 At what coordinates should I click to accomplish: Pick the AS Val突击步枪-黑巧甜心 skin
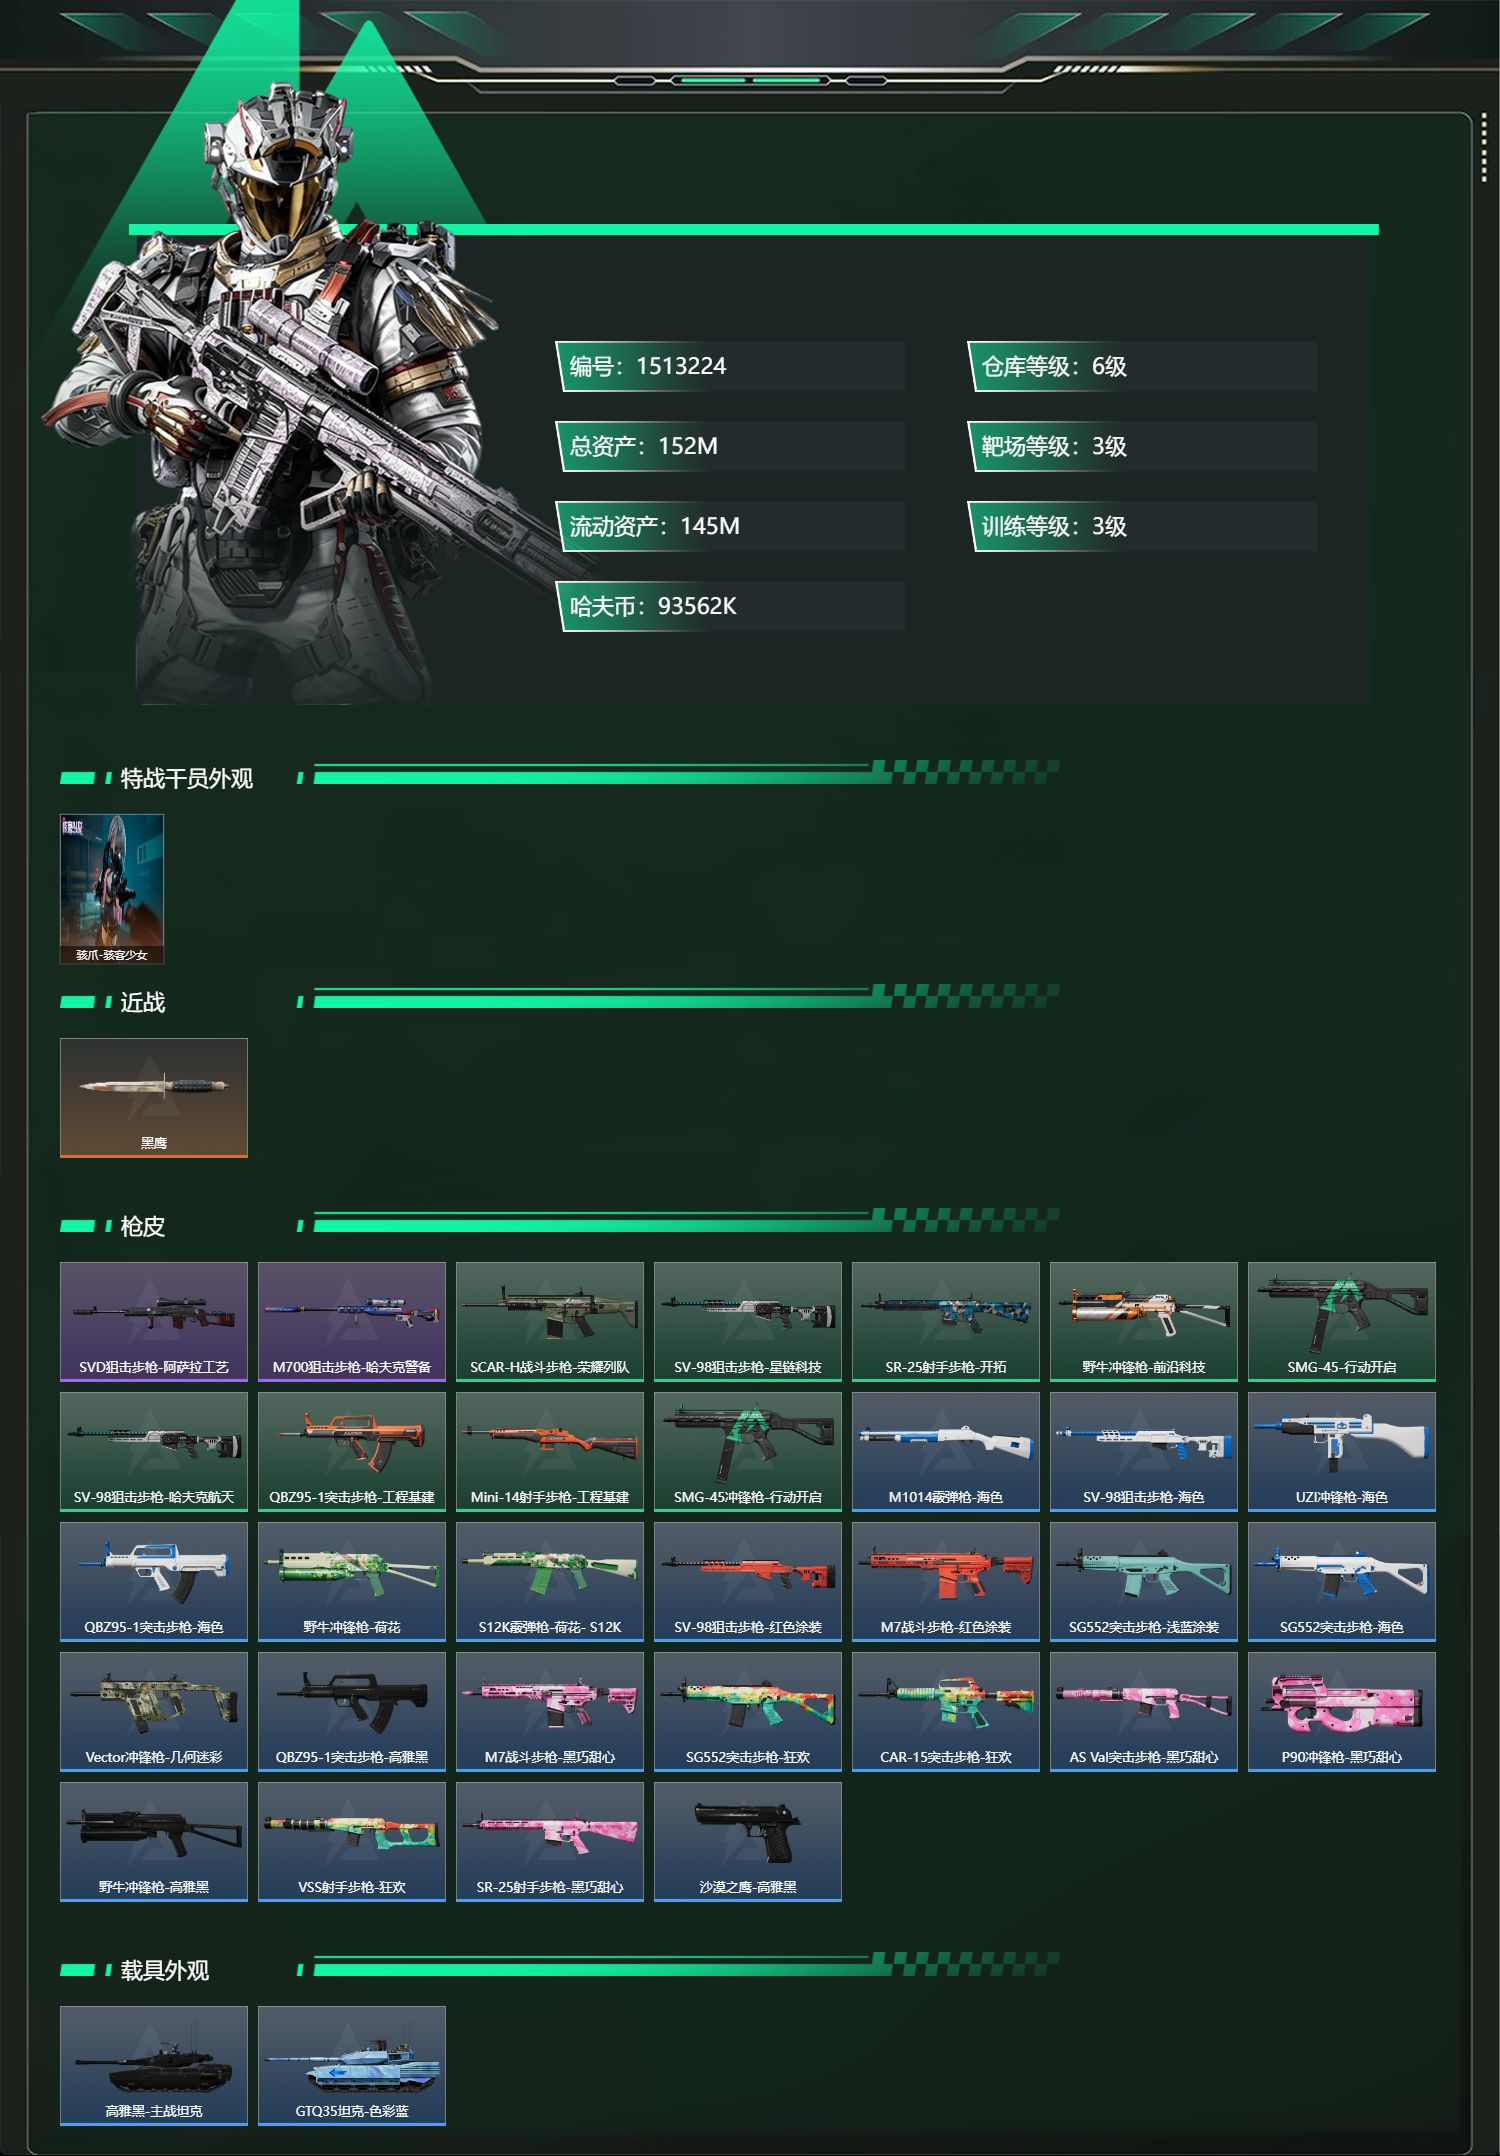[x=1144, y=1712]
